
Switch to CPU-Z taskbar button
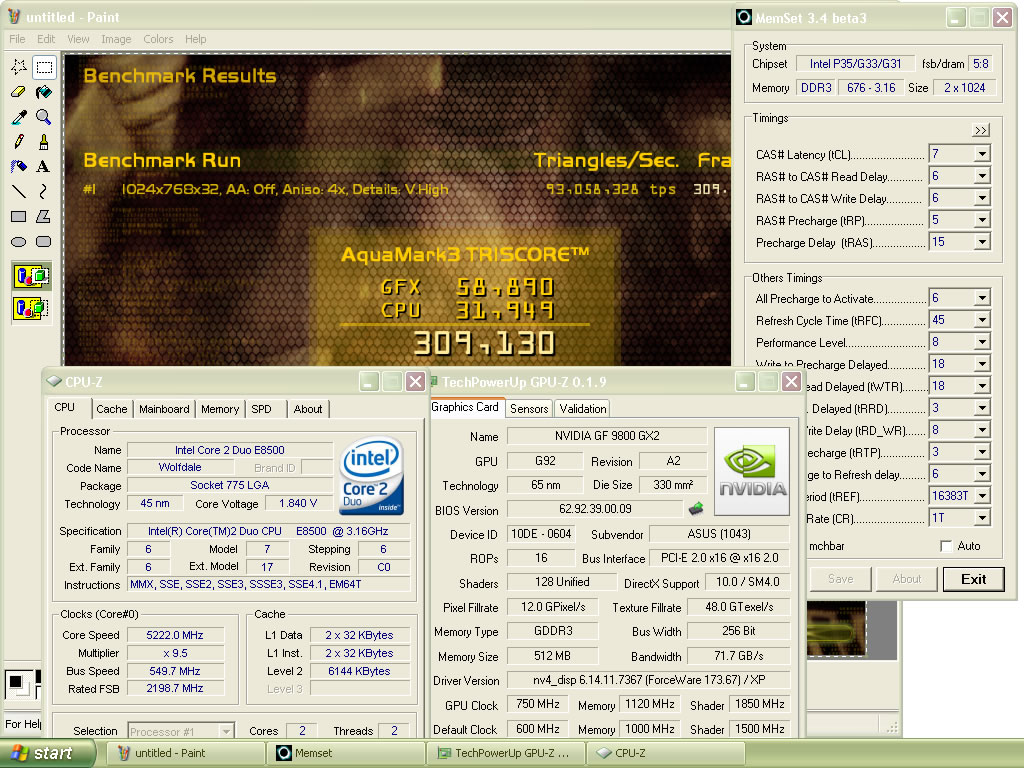[666, 753]
